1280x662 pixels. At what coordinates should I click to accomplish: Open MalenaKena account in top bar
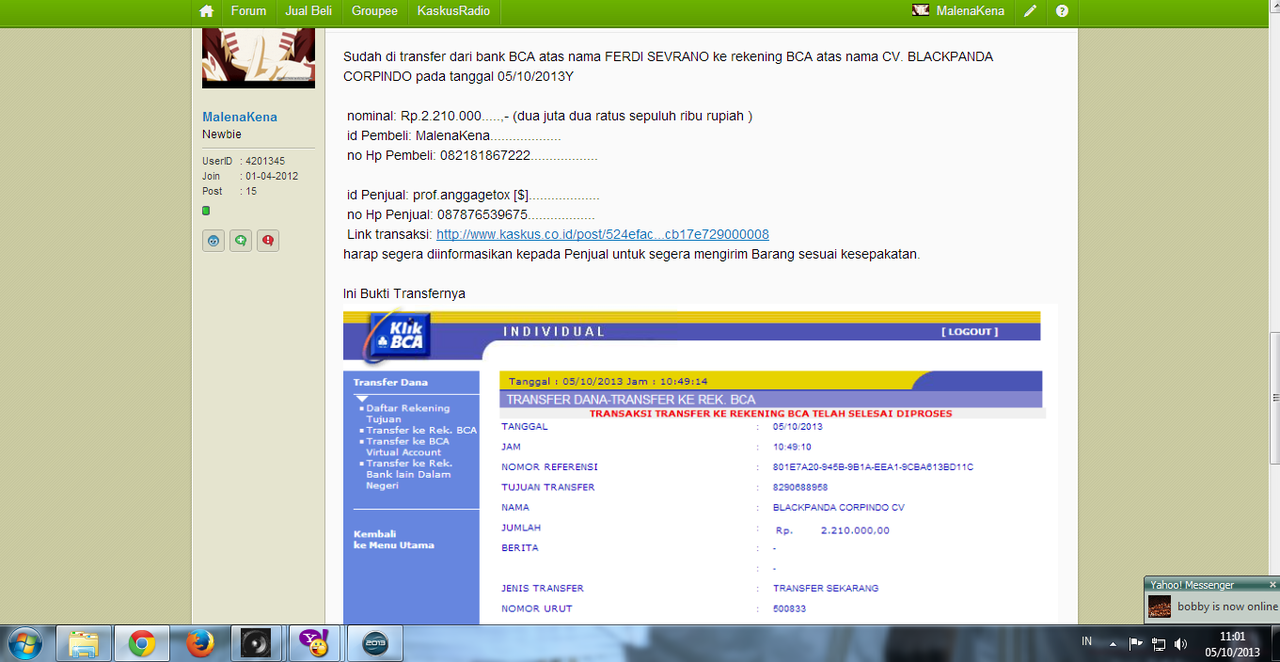[x=970, y=11]
